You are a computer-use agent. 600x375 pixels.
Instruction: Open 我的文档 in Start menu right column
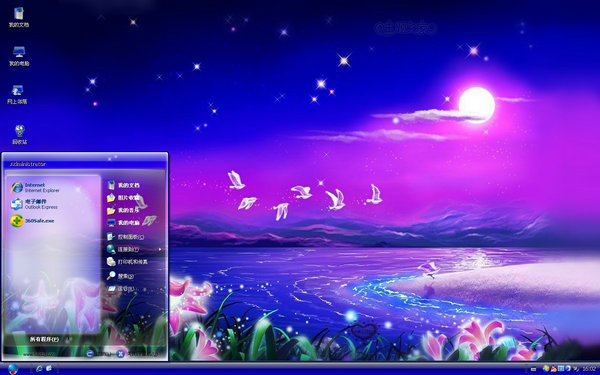point(123,185)
